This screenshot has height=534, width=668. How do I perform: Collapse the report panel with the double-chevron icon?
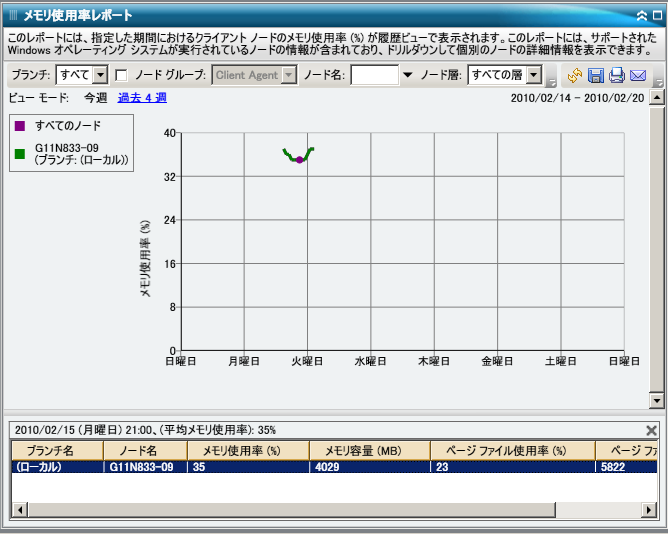pos(640,15)
